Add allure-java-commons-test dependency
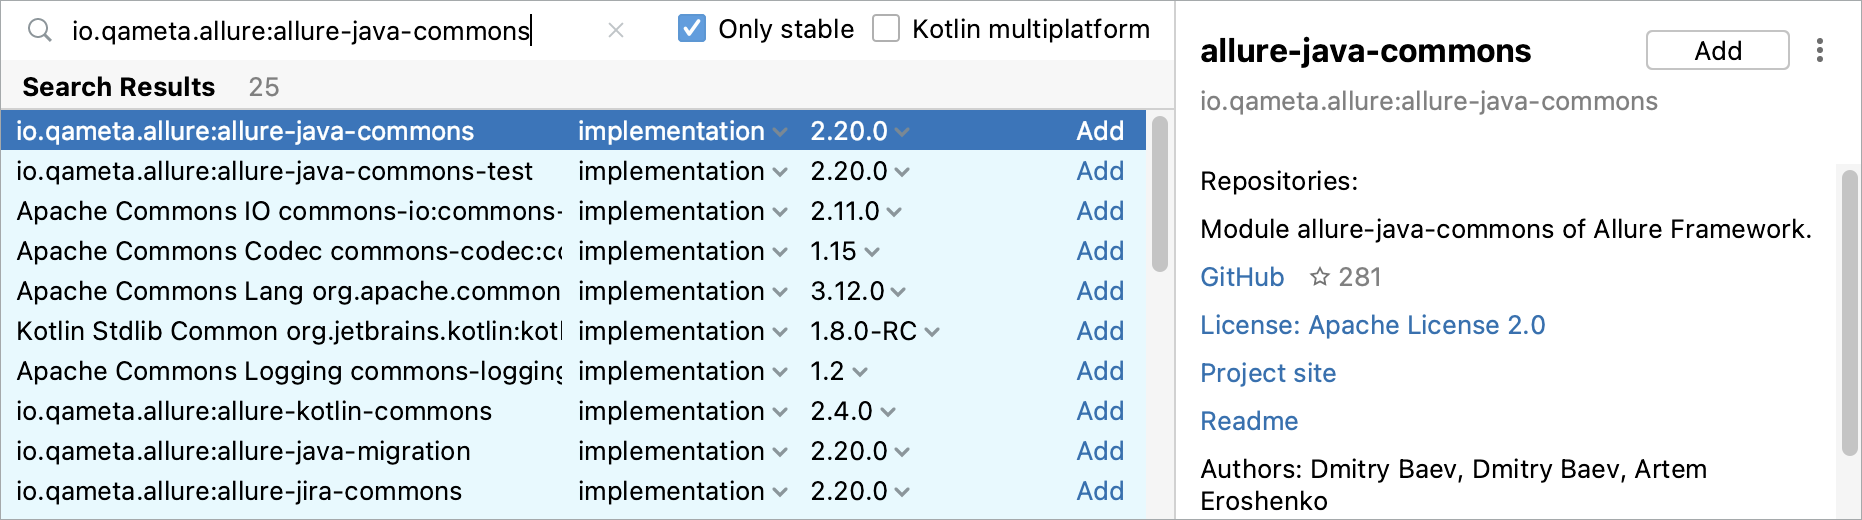This screenshot has height=520, width=1862. point(1100,171)
